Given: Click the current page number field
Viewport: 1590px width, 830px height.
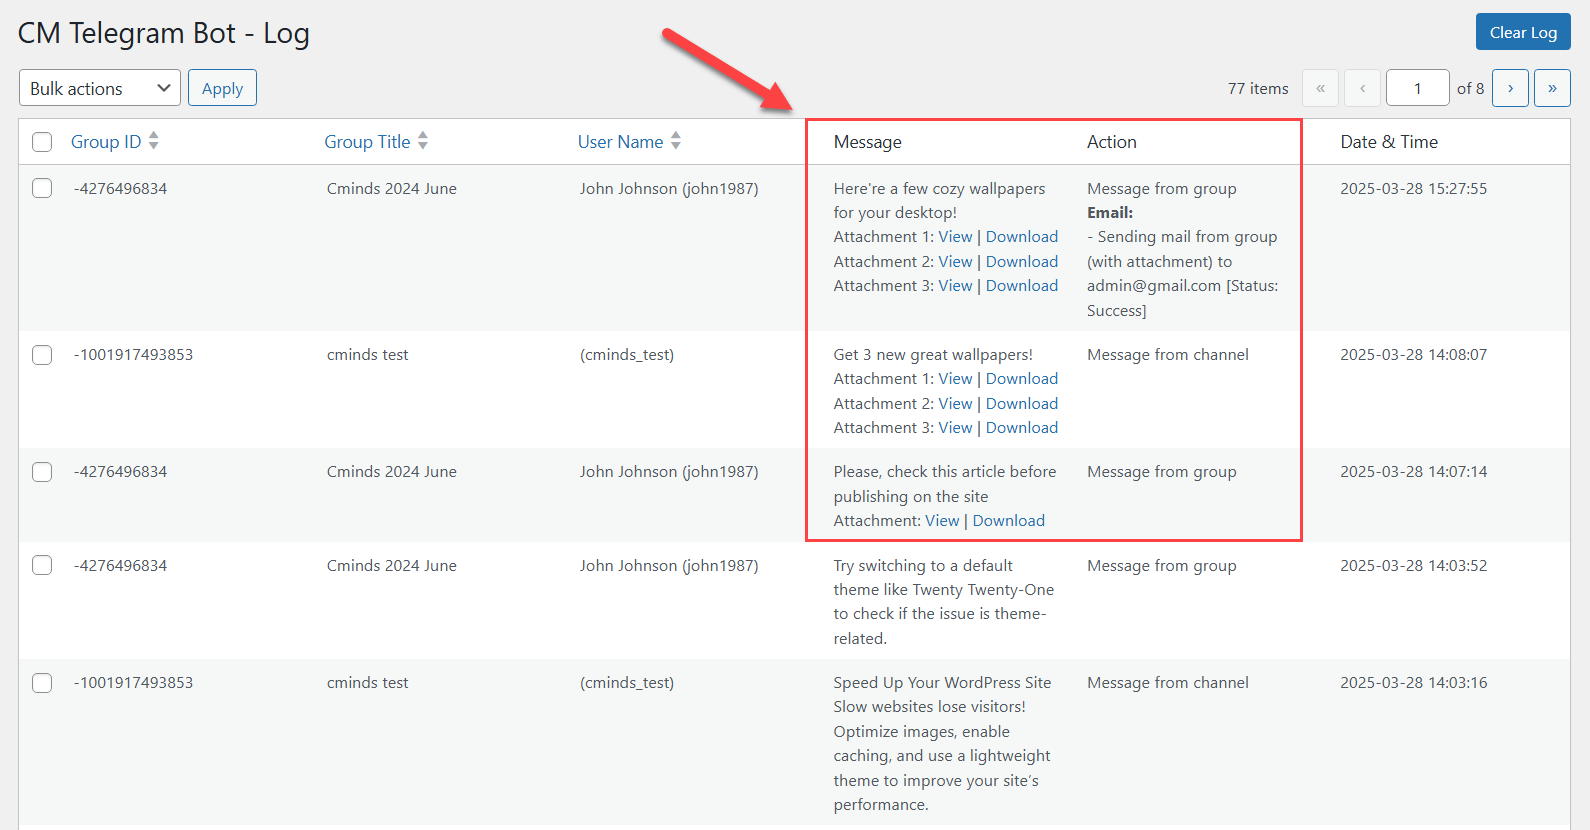Looking at the screenshot, I should 1417,88.
